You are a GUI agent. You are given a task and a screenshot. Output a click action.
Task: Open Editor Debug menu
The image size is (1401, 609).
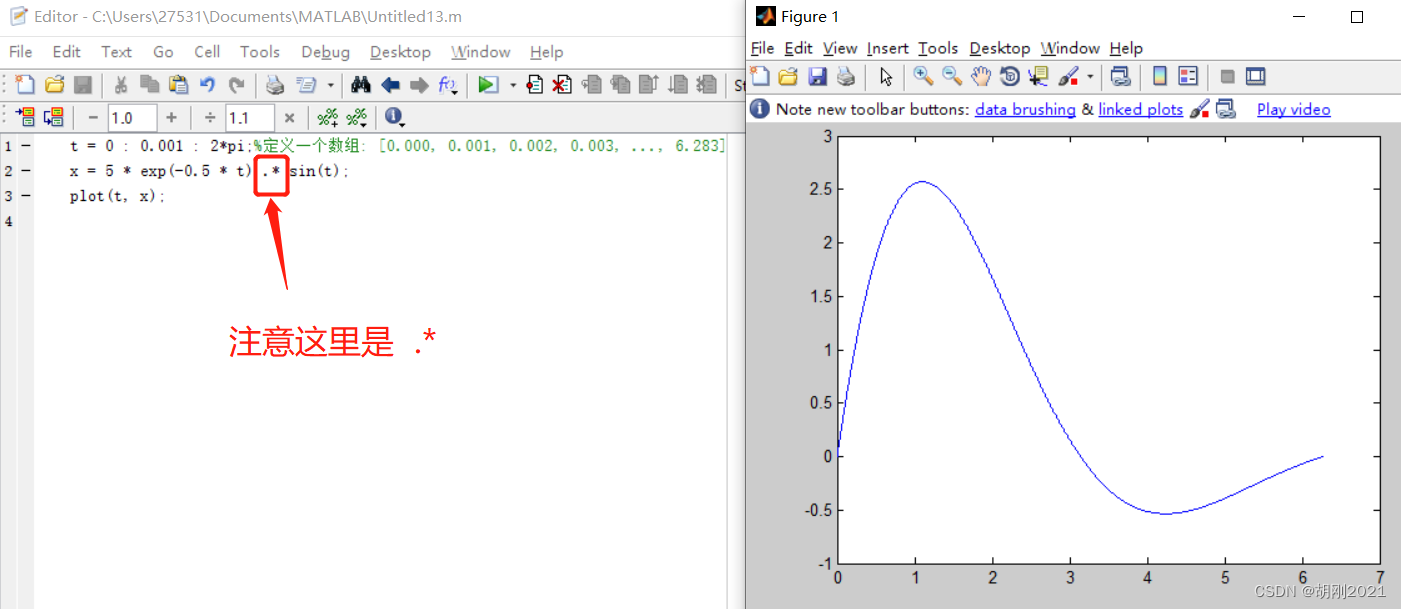325,52
